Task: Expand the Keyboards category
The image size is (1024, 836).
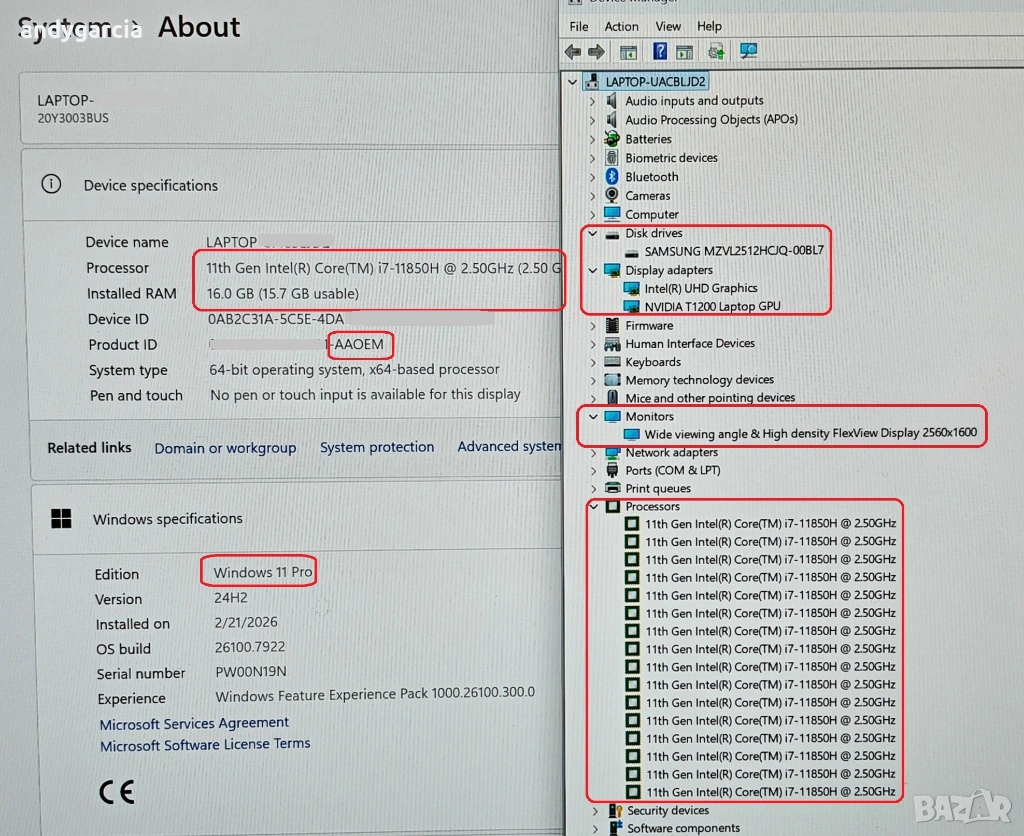Action: (x=592, y=363)
